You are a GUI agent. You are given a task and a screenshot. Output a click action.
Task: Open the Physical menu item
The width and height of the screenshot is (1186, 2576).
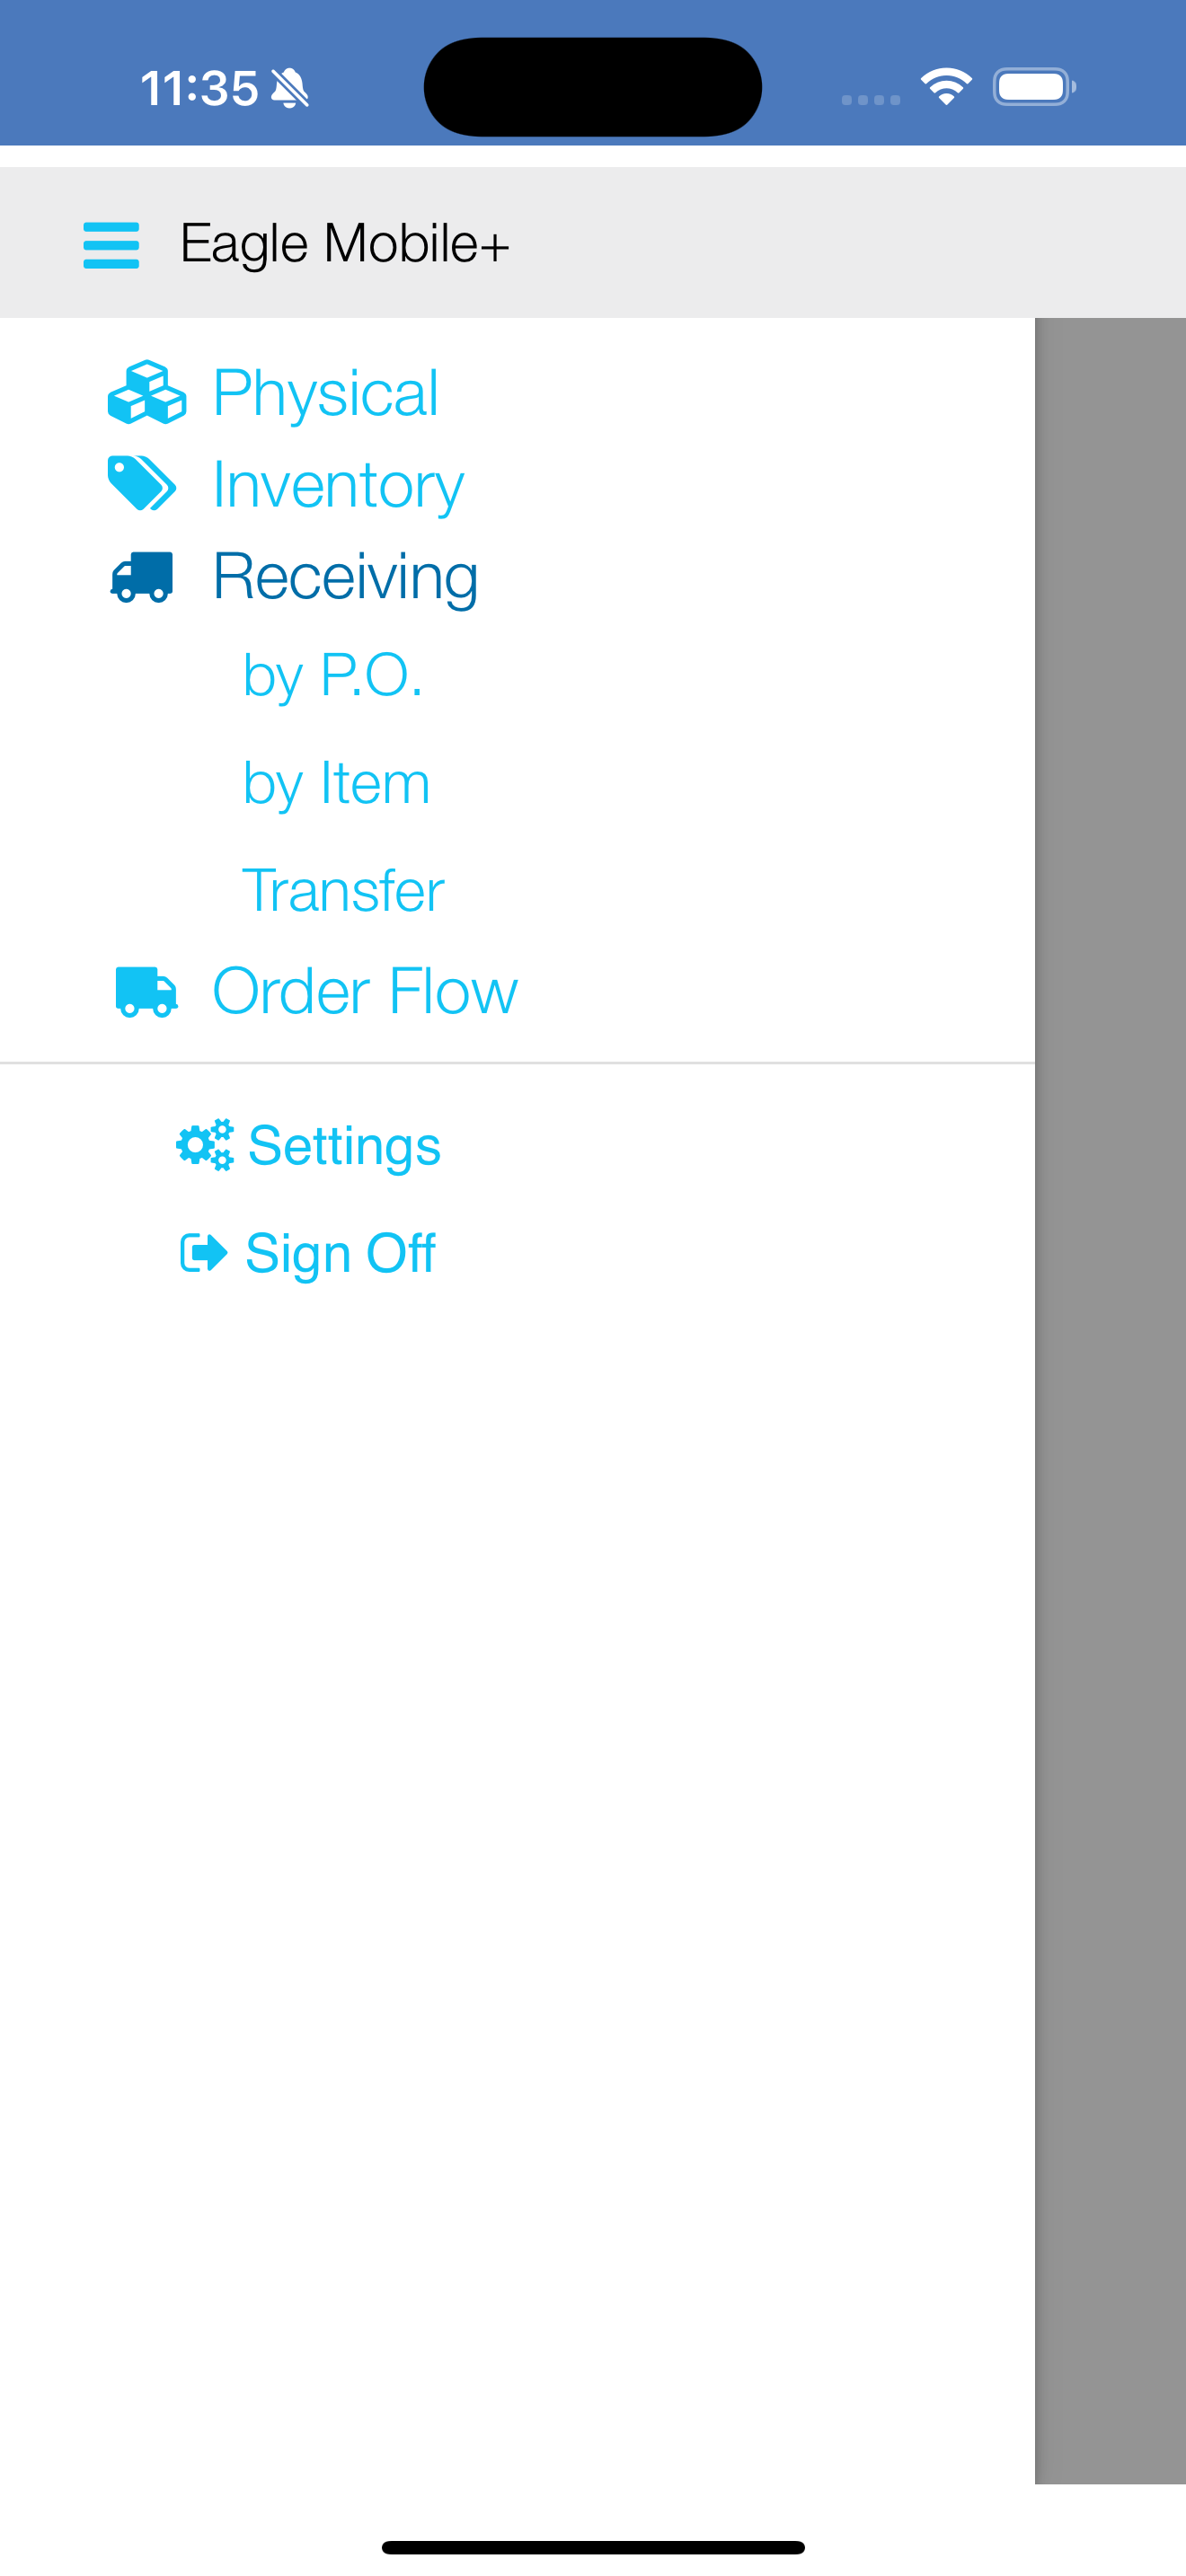(324, 392)
